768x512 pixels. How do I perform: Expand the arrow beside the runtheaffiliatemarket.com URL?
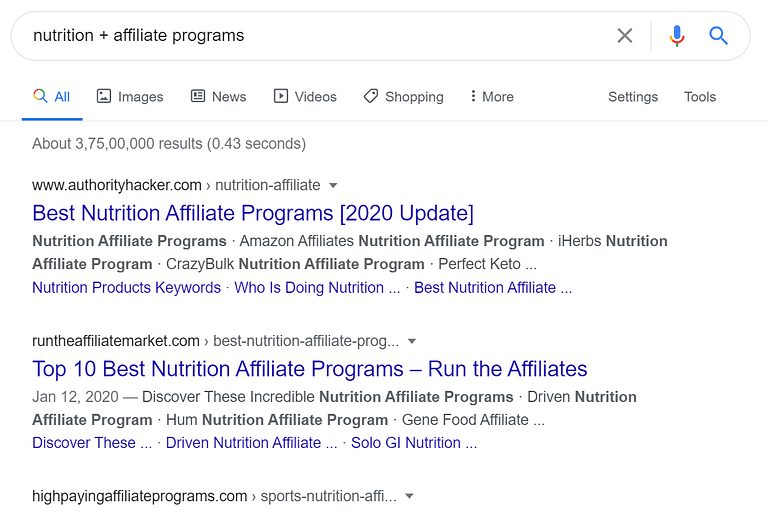(412, 341)
